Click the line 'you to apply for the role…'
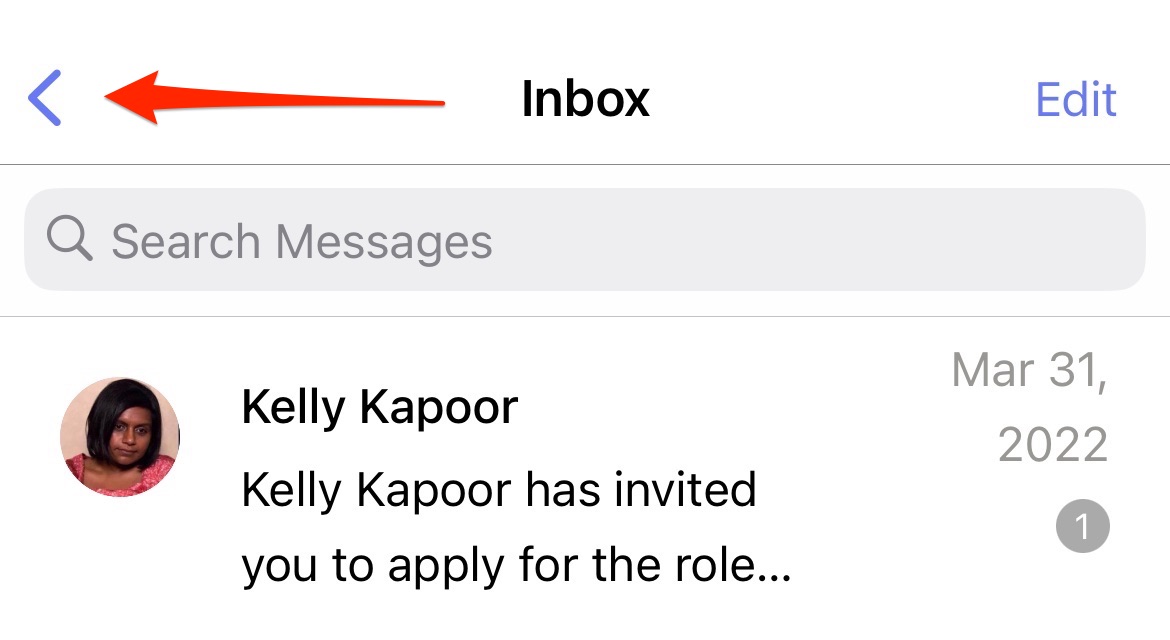This screenshot has height=640, width=1170. click(516, 566)
